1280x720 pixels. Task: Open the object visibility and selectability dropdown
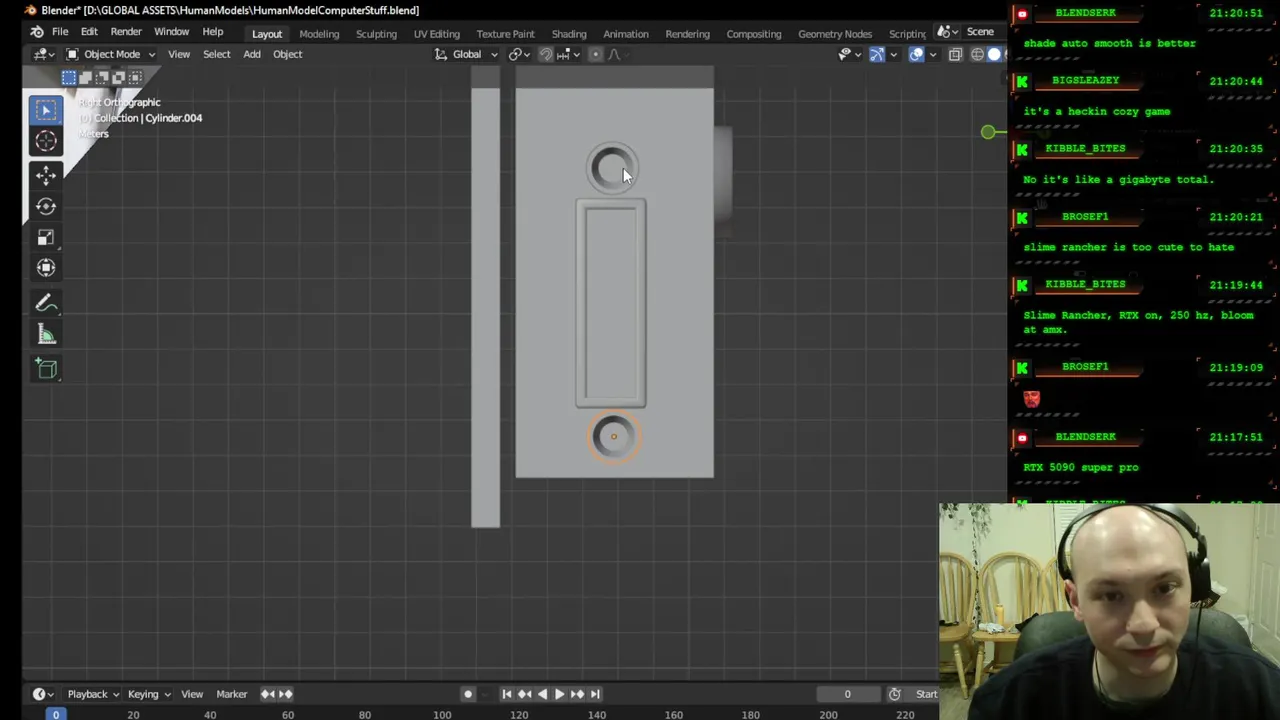click(x=848, y=54)
